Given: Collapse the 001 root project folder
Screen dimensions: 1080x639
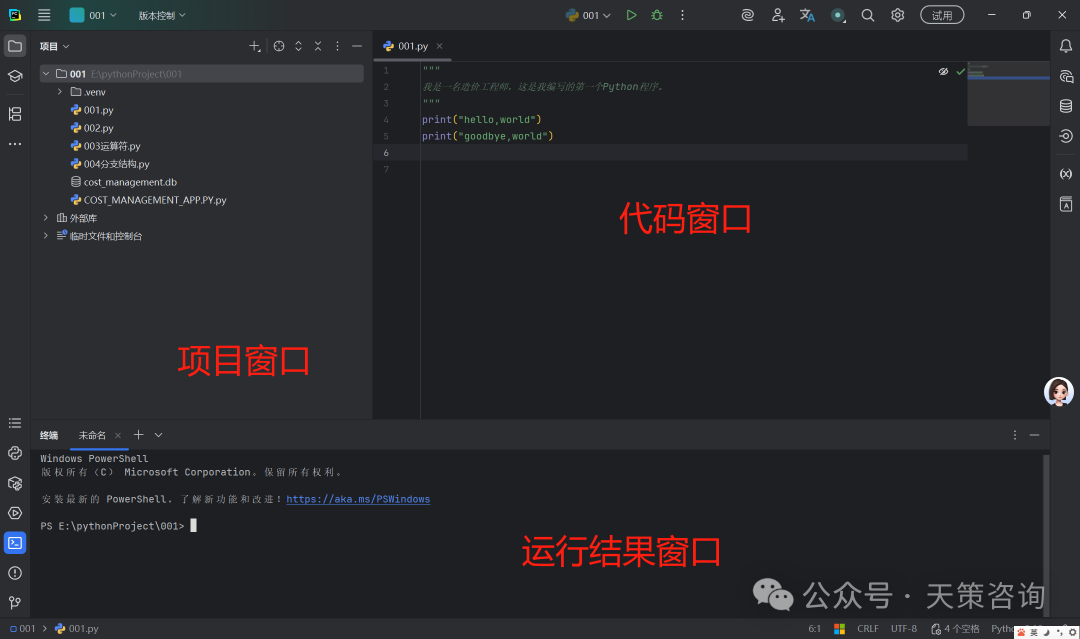Looking at the screenshot, I should click(x=46, y=74).
